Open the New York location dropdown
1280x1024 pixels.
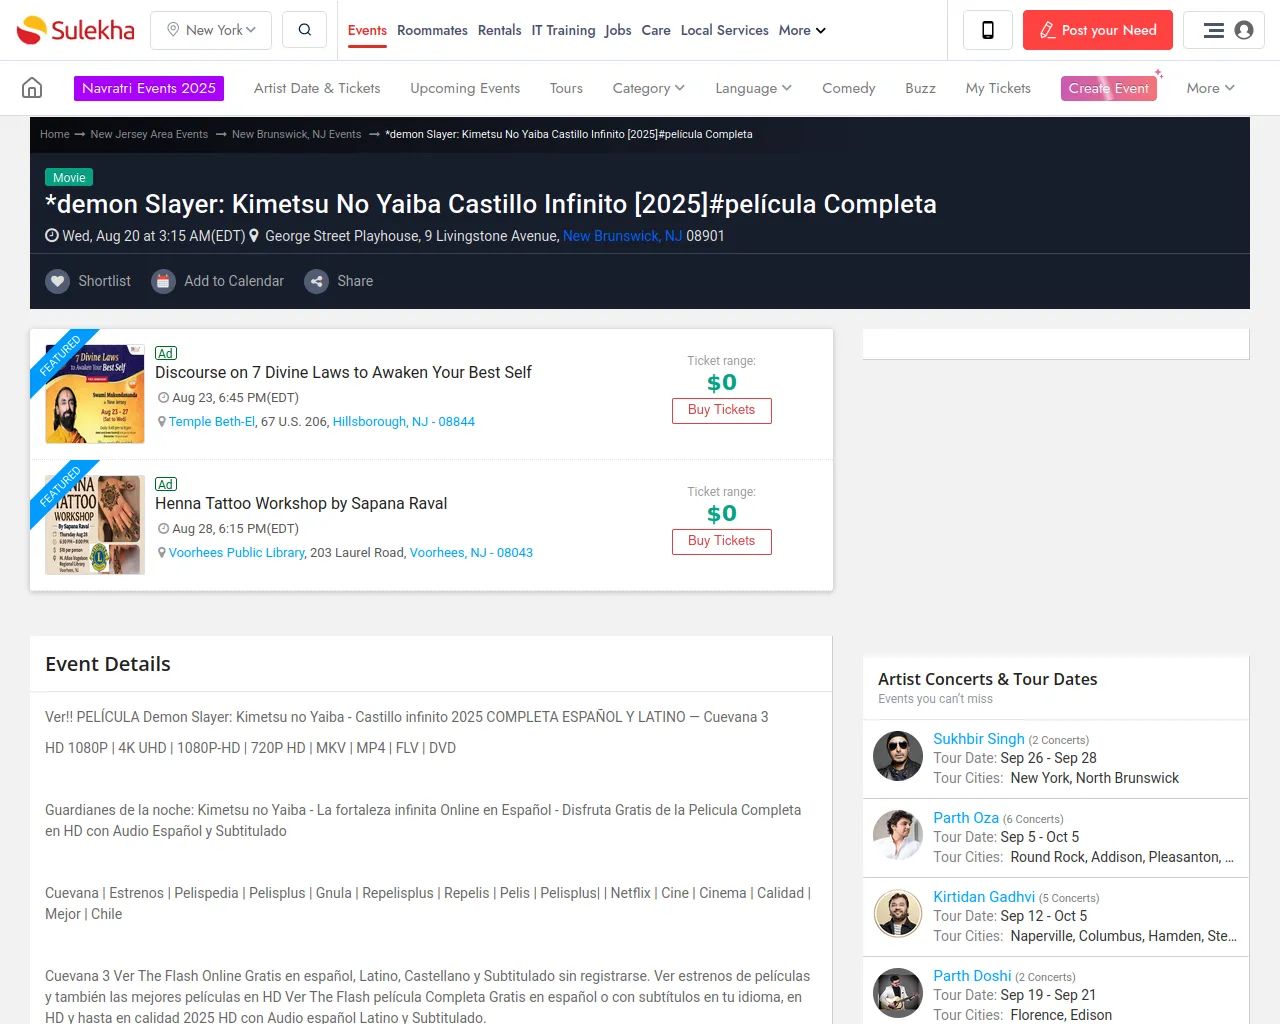pyautogui.click(x=211, y=30)
